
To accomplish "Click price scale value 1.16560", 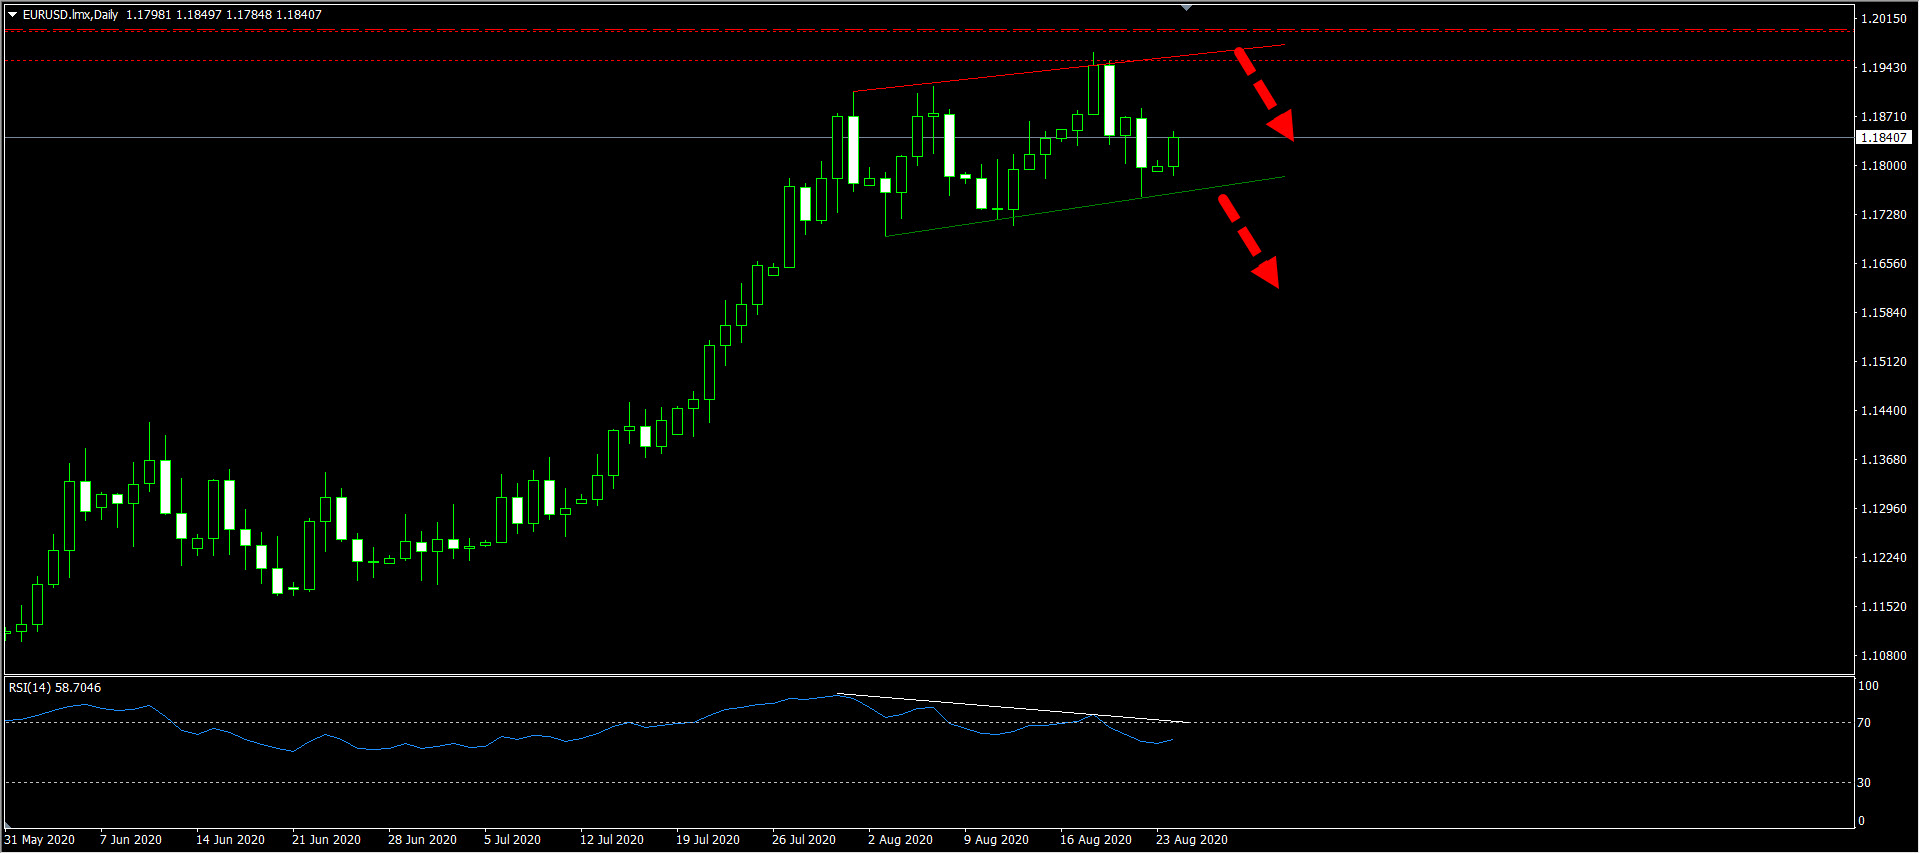I will (x=1884, y=264).
